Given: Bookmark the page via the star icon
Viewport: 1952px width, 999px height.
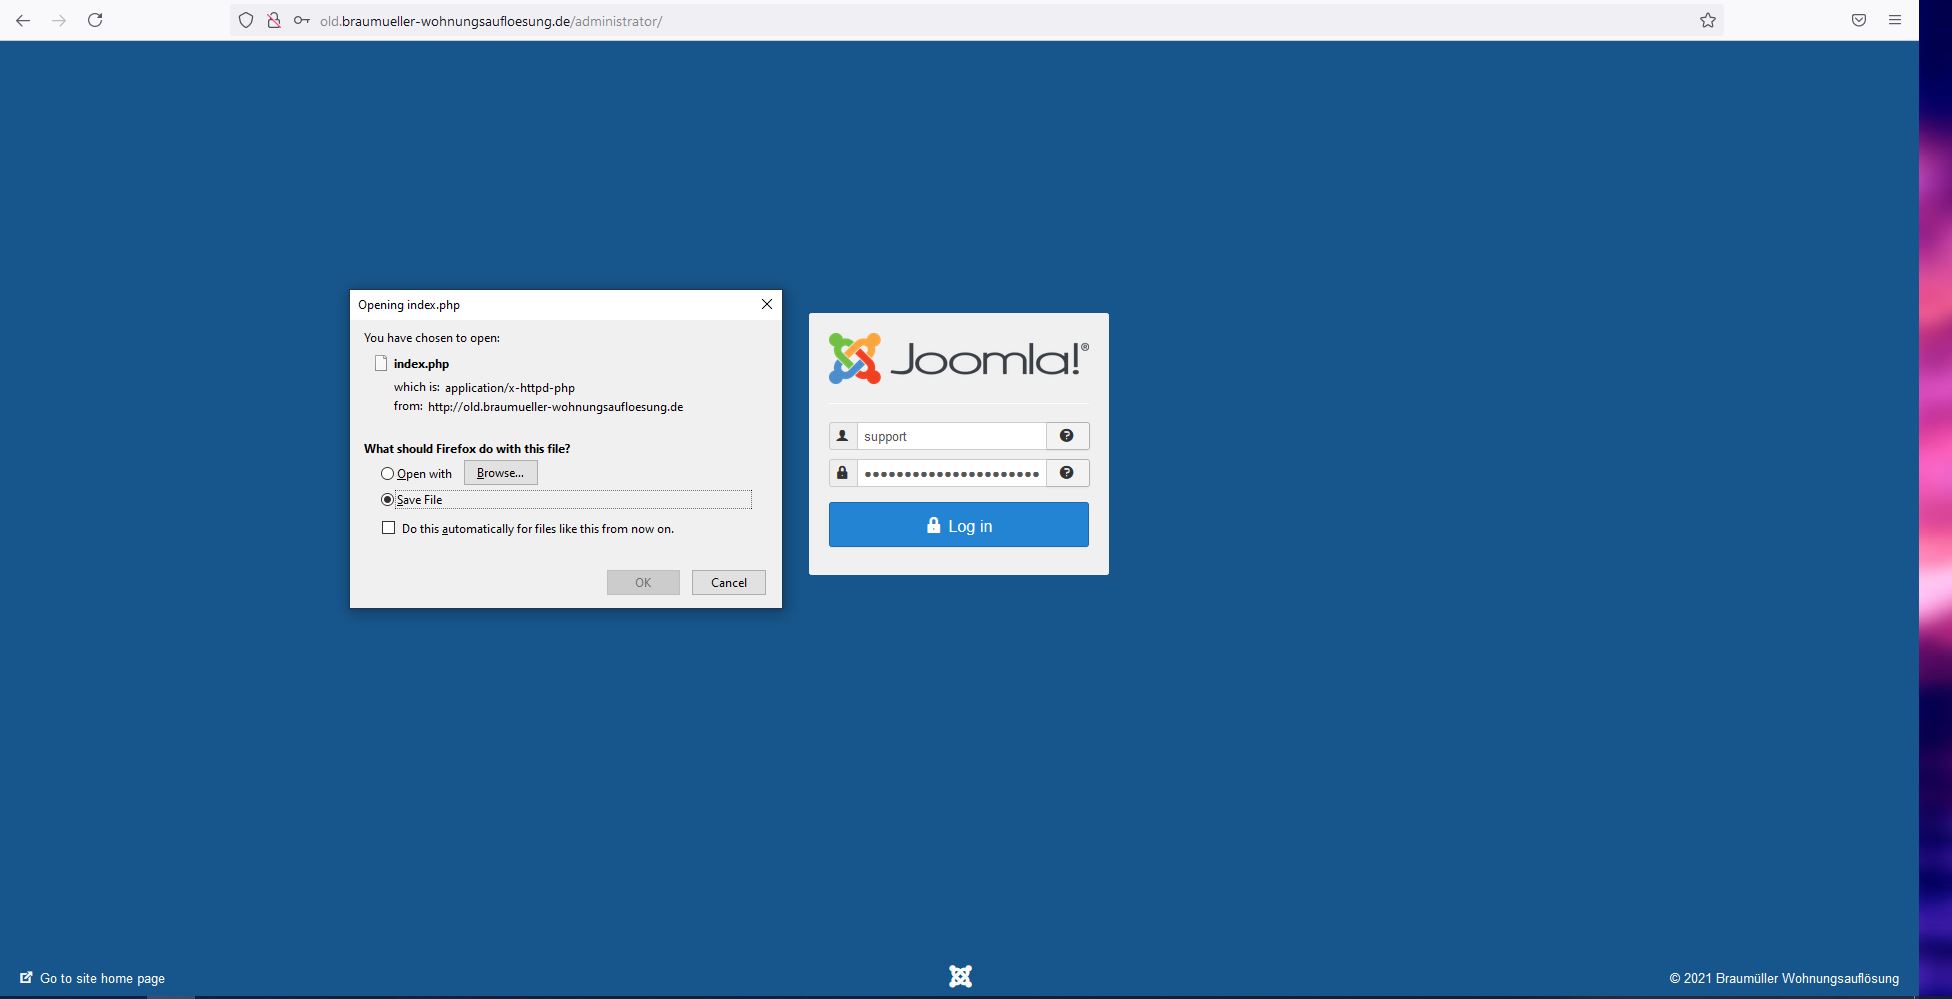Looking at the screenshot, I should coord(1707,19).
